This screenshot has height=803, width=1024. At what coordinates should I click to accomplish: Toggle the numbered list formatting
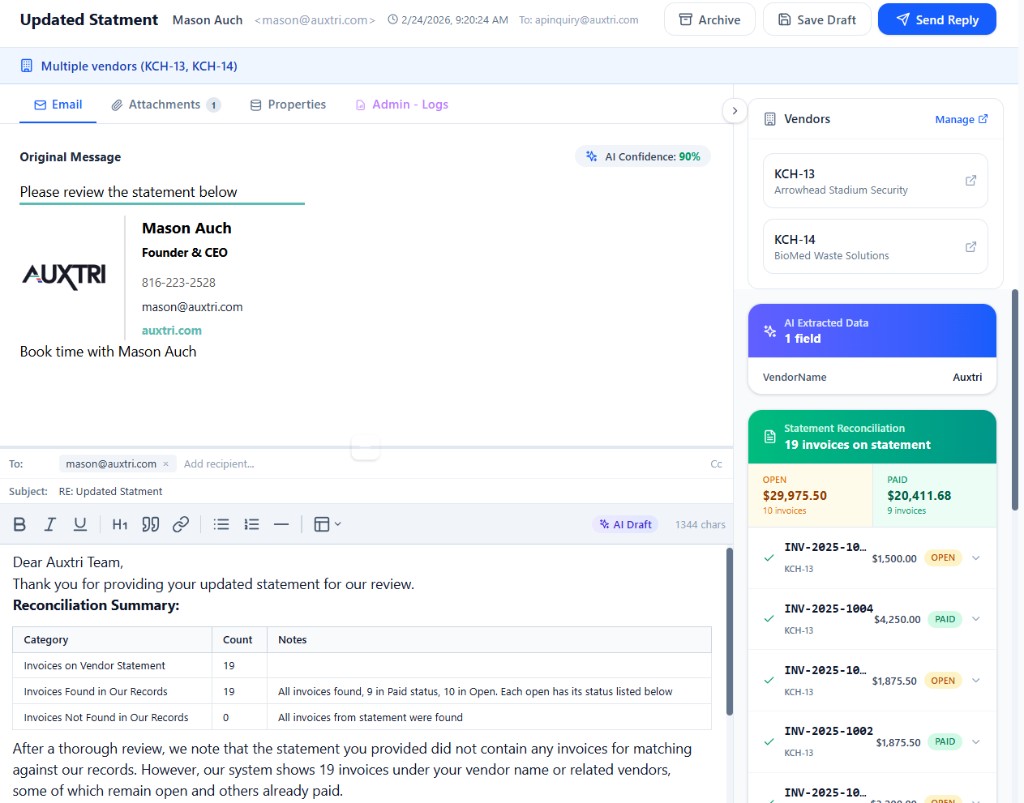(251, 523)
